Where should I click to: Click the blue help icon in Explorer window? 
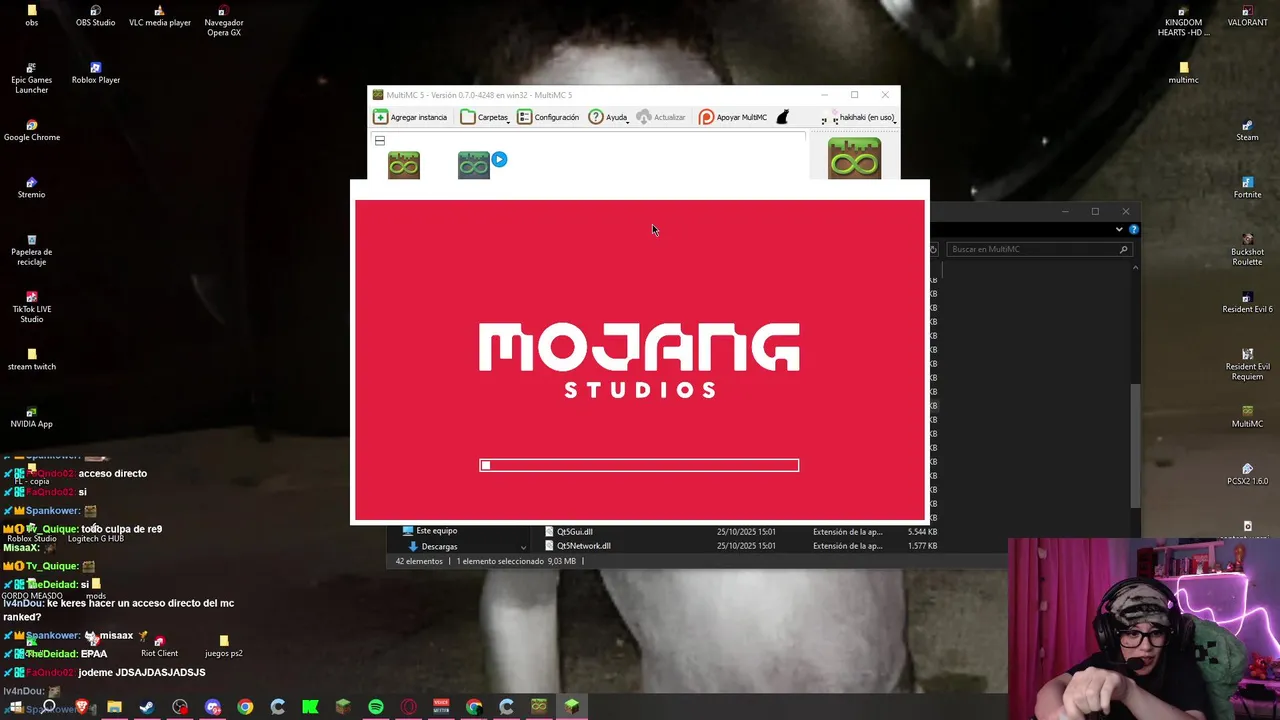pyautogui.click(x=1134, y=229)
